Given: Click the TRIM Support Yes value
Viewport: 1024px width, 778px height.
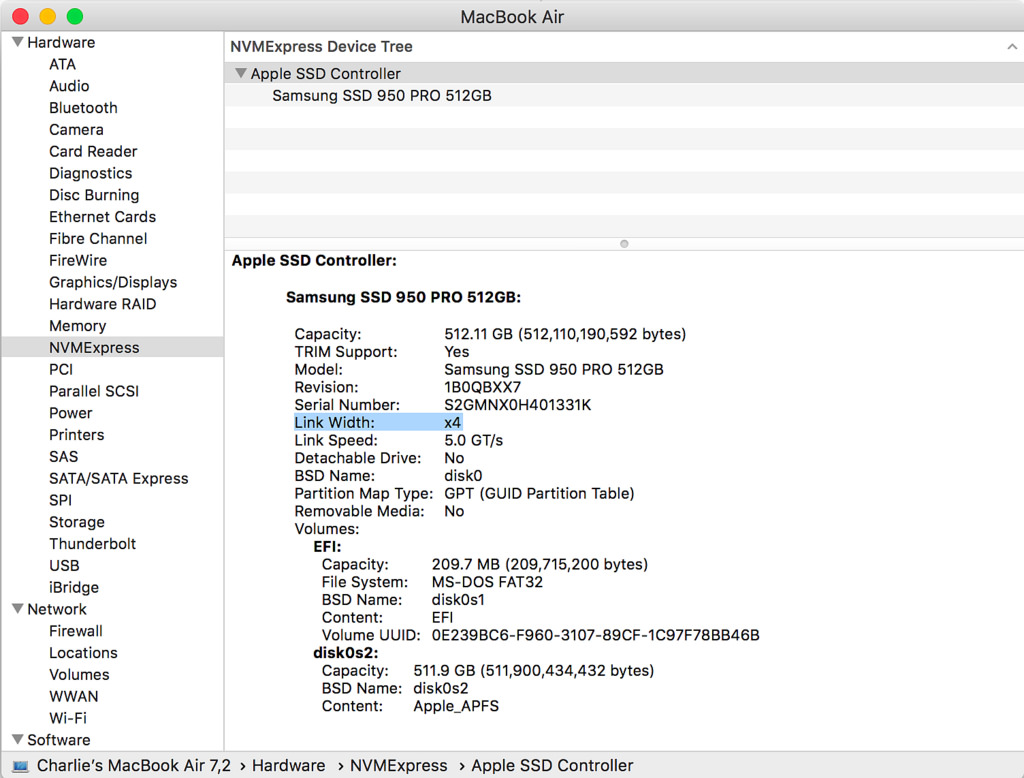Looking at the screenshot, I should 456,351.
